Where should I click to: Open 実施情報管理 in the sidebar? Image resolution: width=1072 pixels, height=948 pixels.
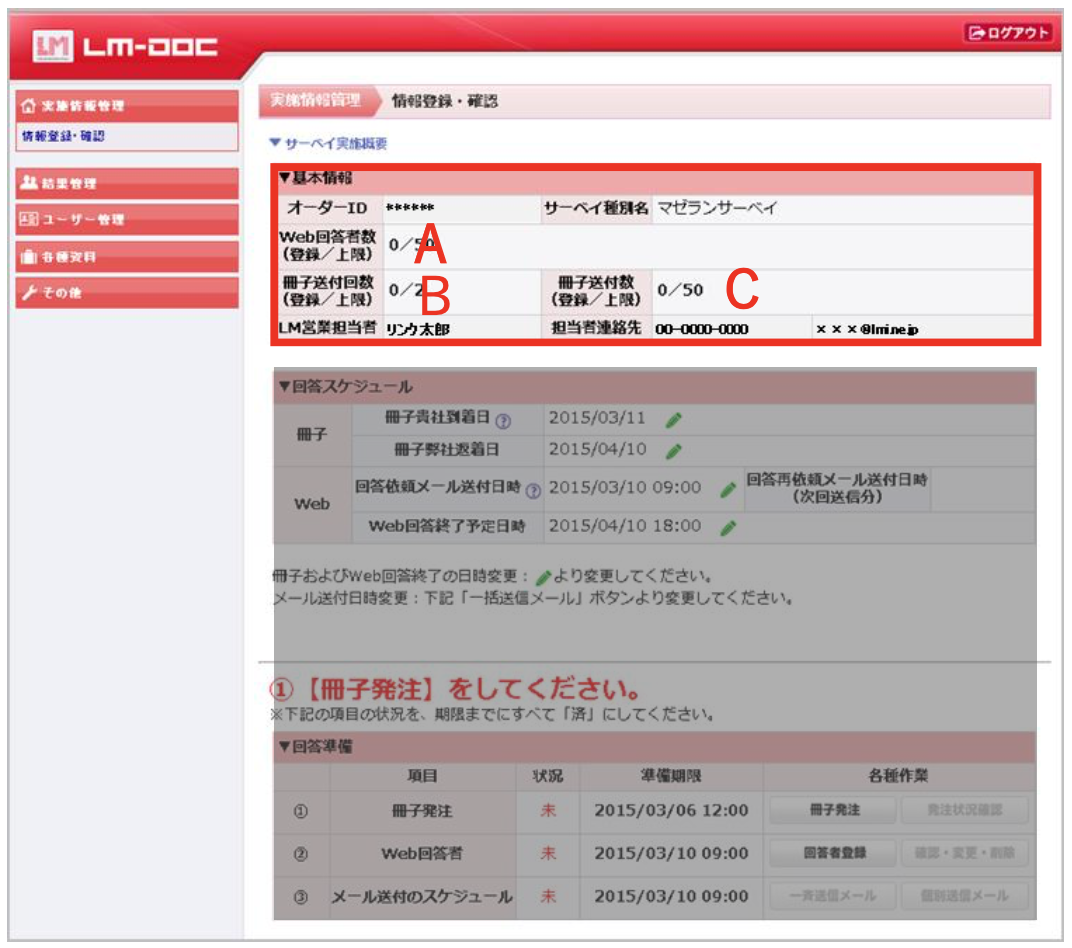pyautogui.click(x=127, y=106)
